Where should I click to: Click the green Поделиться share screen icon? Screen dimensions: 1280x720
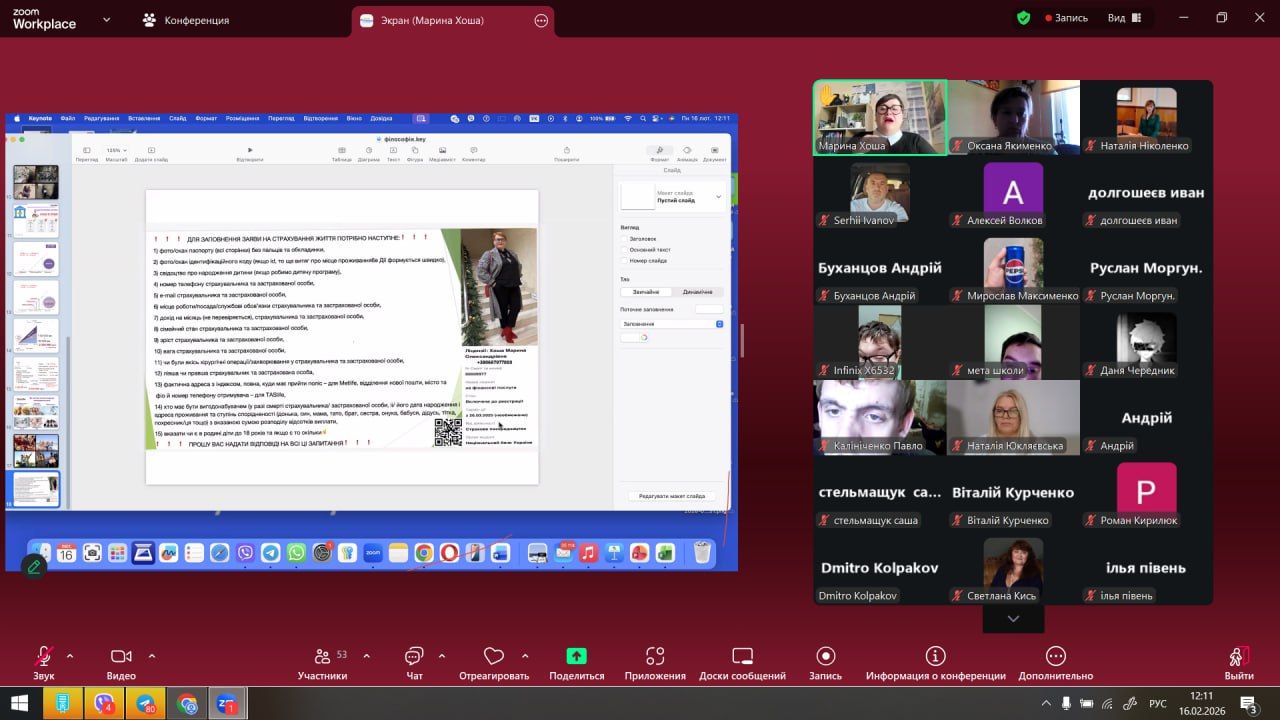coord(576,656)
